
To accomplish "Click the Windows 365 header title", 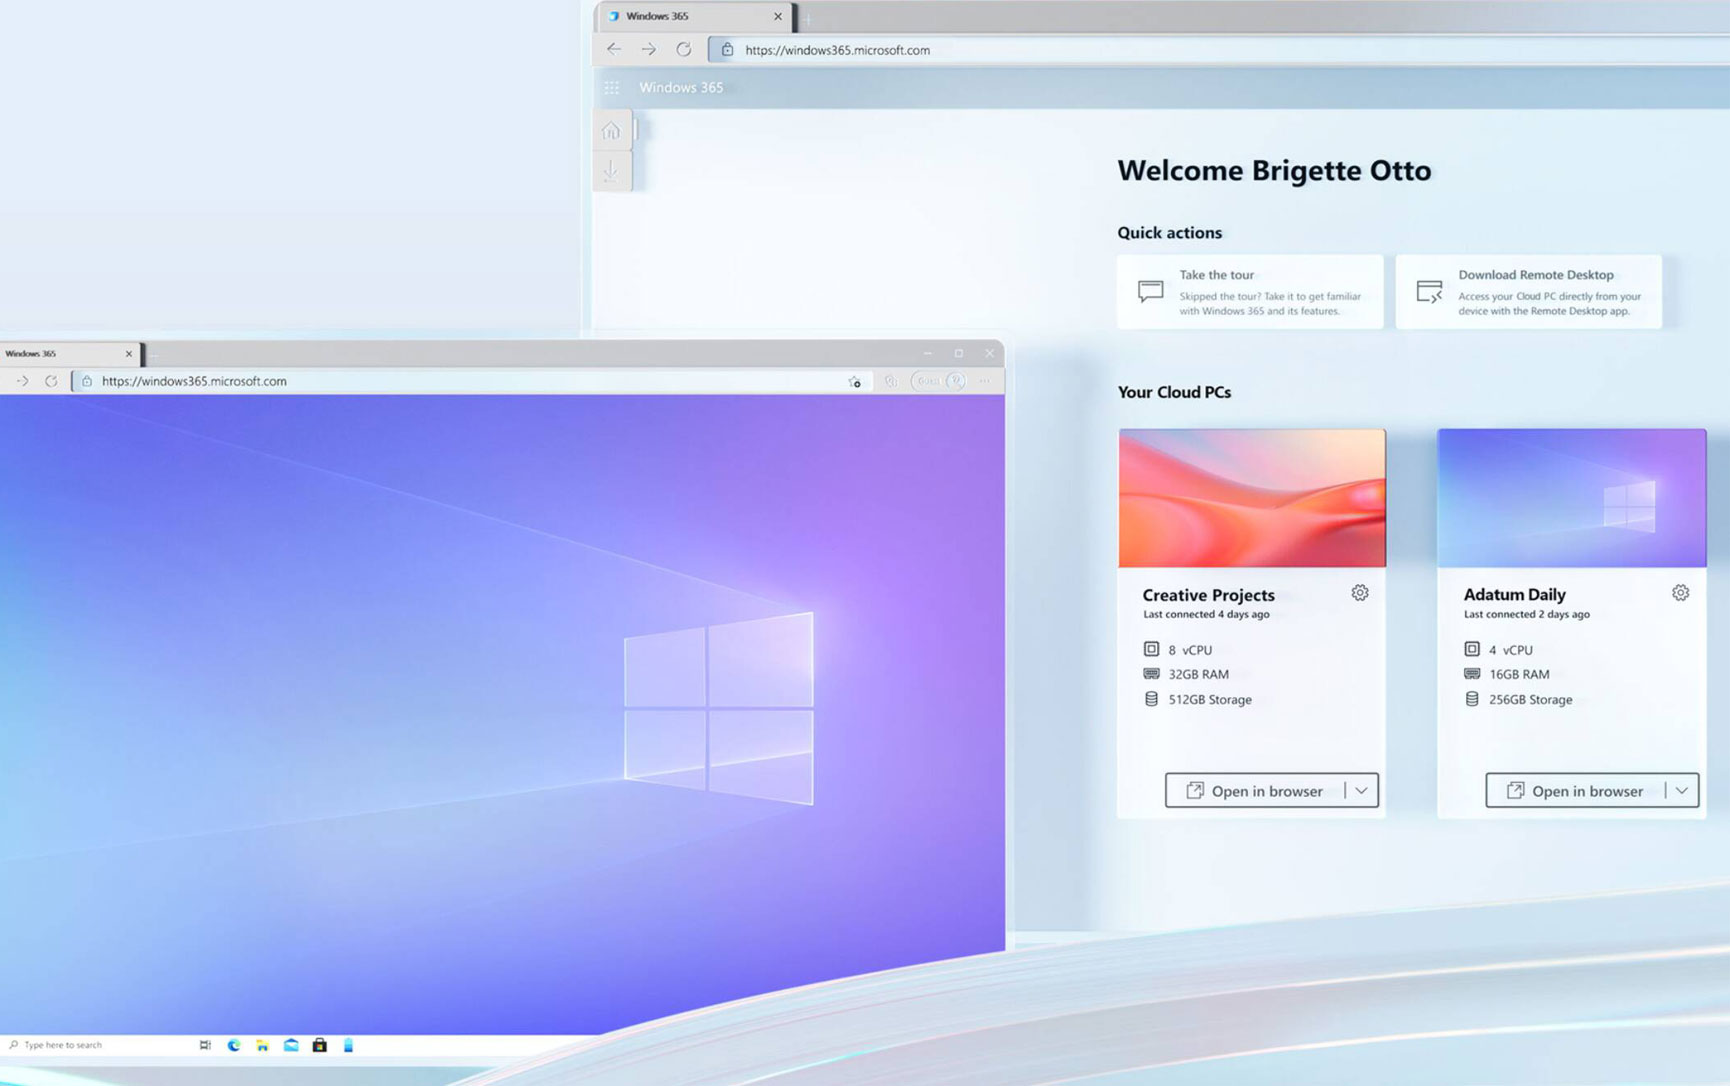I will click(681, 88).
